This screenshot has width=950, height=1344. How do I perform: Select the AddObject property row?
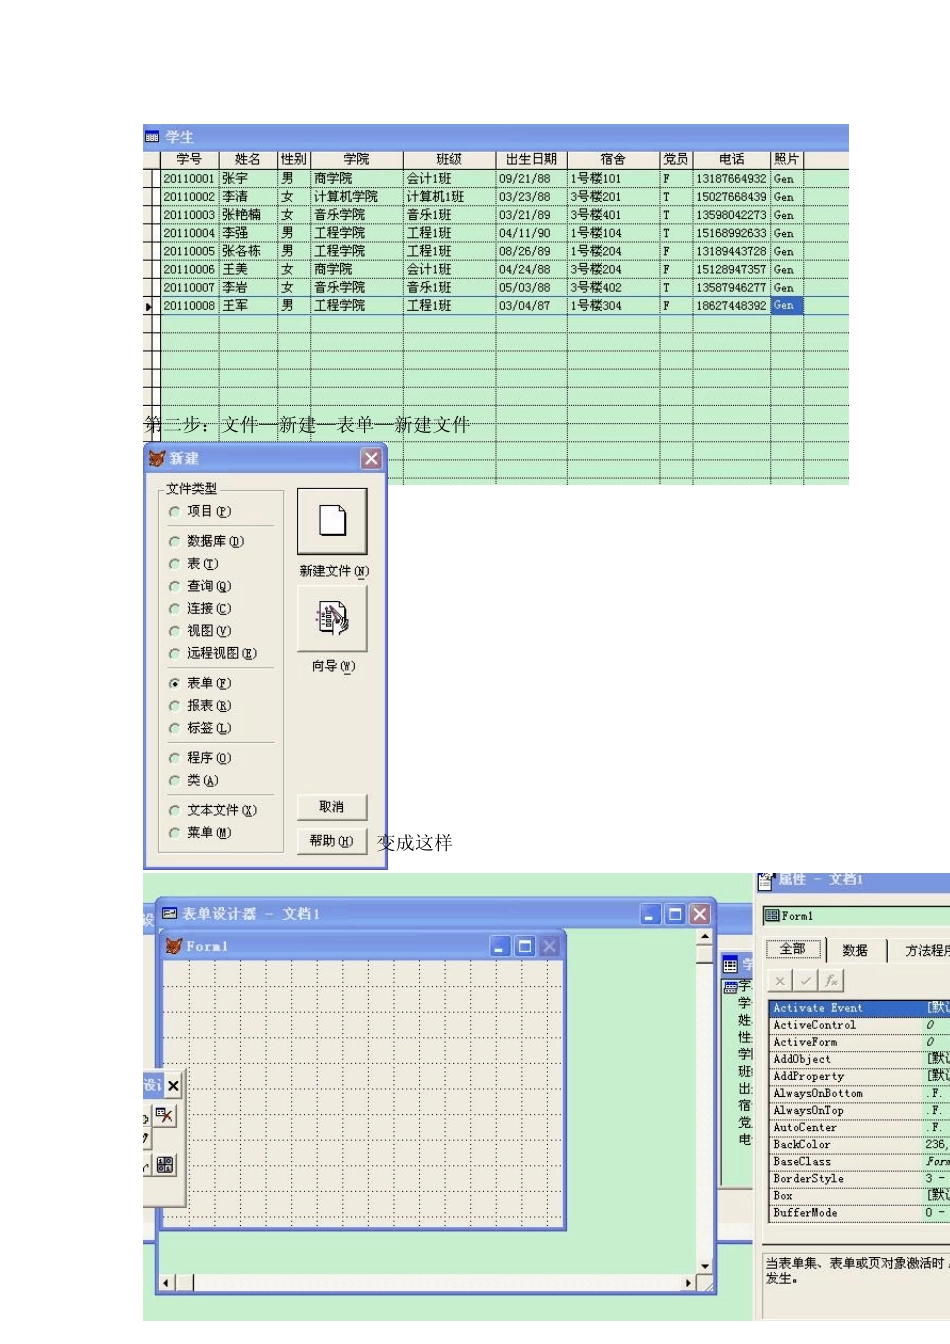coord(859,1059)
